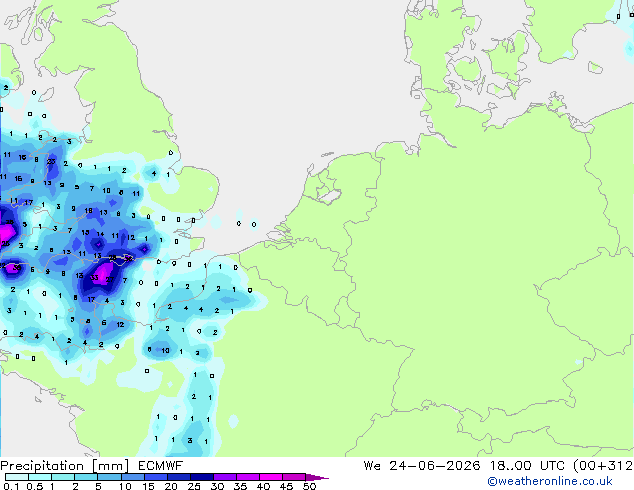Click the '35' legend scale label

[x=240, y=486]
